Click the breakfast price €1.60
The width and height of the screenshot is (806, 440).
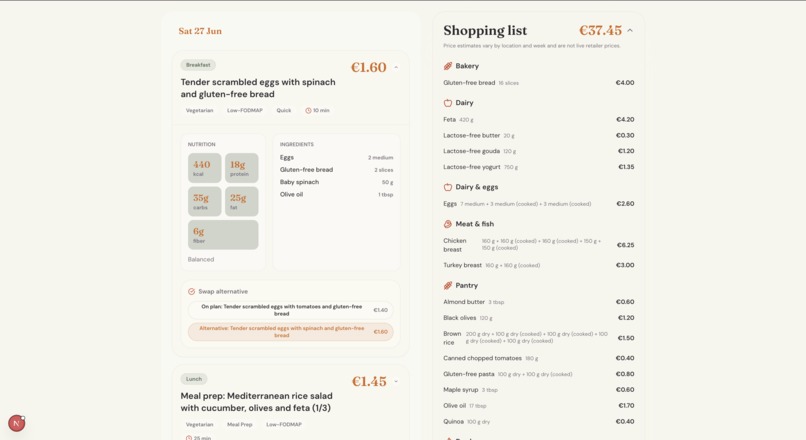pos(369,67)
